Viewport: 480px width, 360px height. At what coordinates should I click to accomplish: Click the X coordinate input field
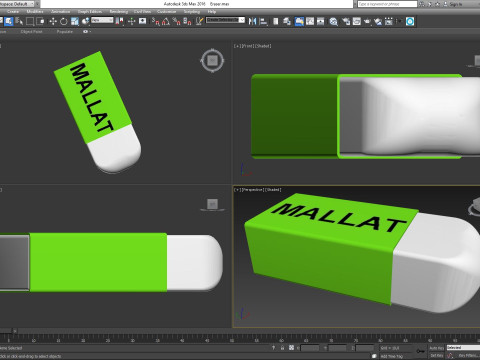(x=310, y=348)
